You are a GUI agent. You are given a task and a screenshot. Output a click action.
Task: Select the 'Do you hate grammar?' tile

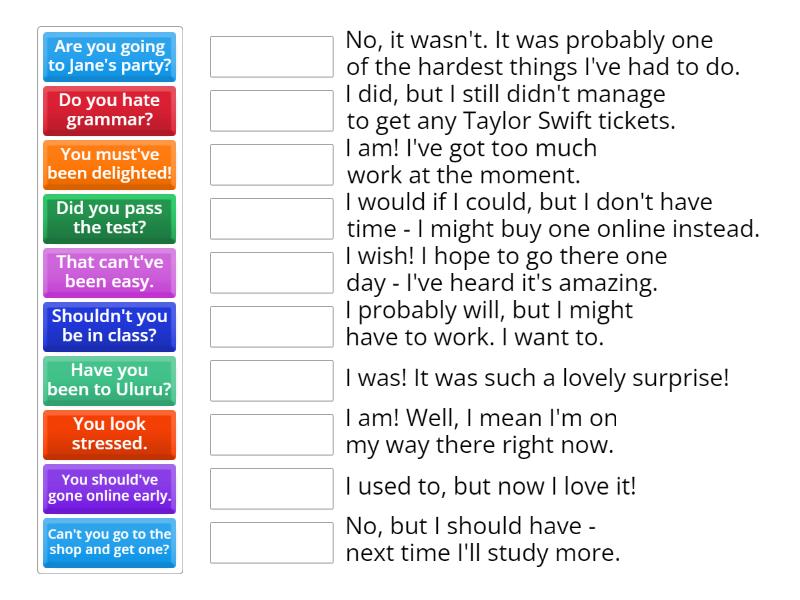(110, 111)
